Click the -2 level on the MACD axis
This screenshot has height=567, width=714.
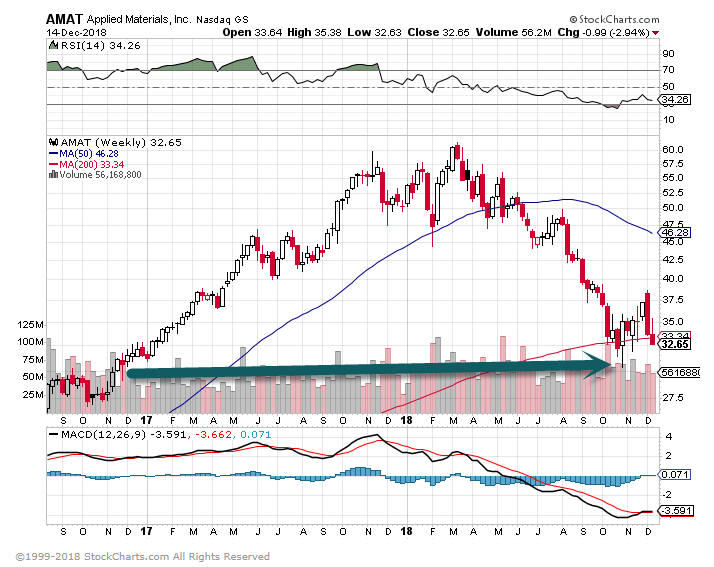667,495
